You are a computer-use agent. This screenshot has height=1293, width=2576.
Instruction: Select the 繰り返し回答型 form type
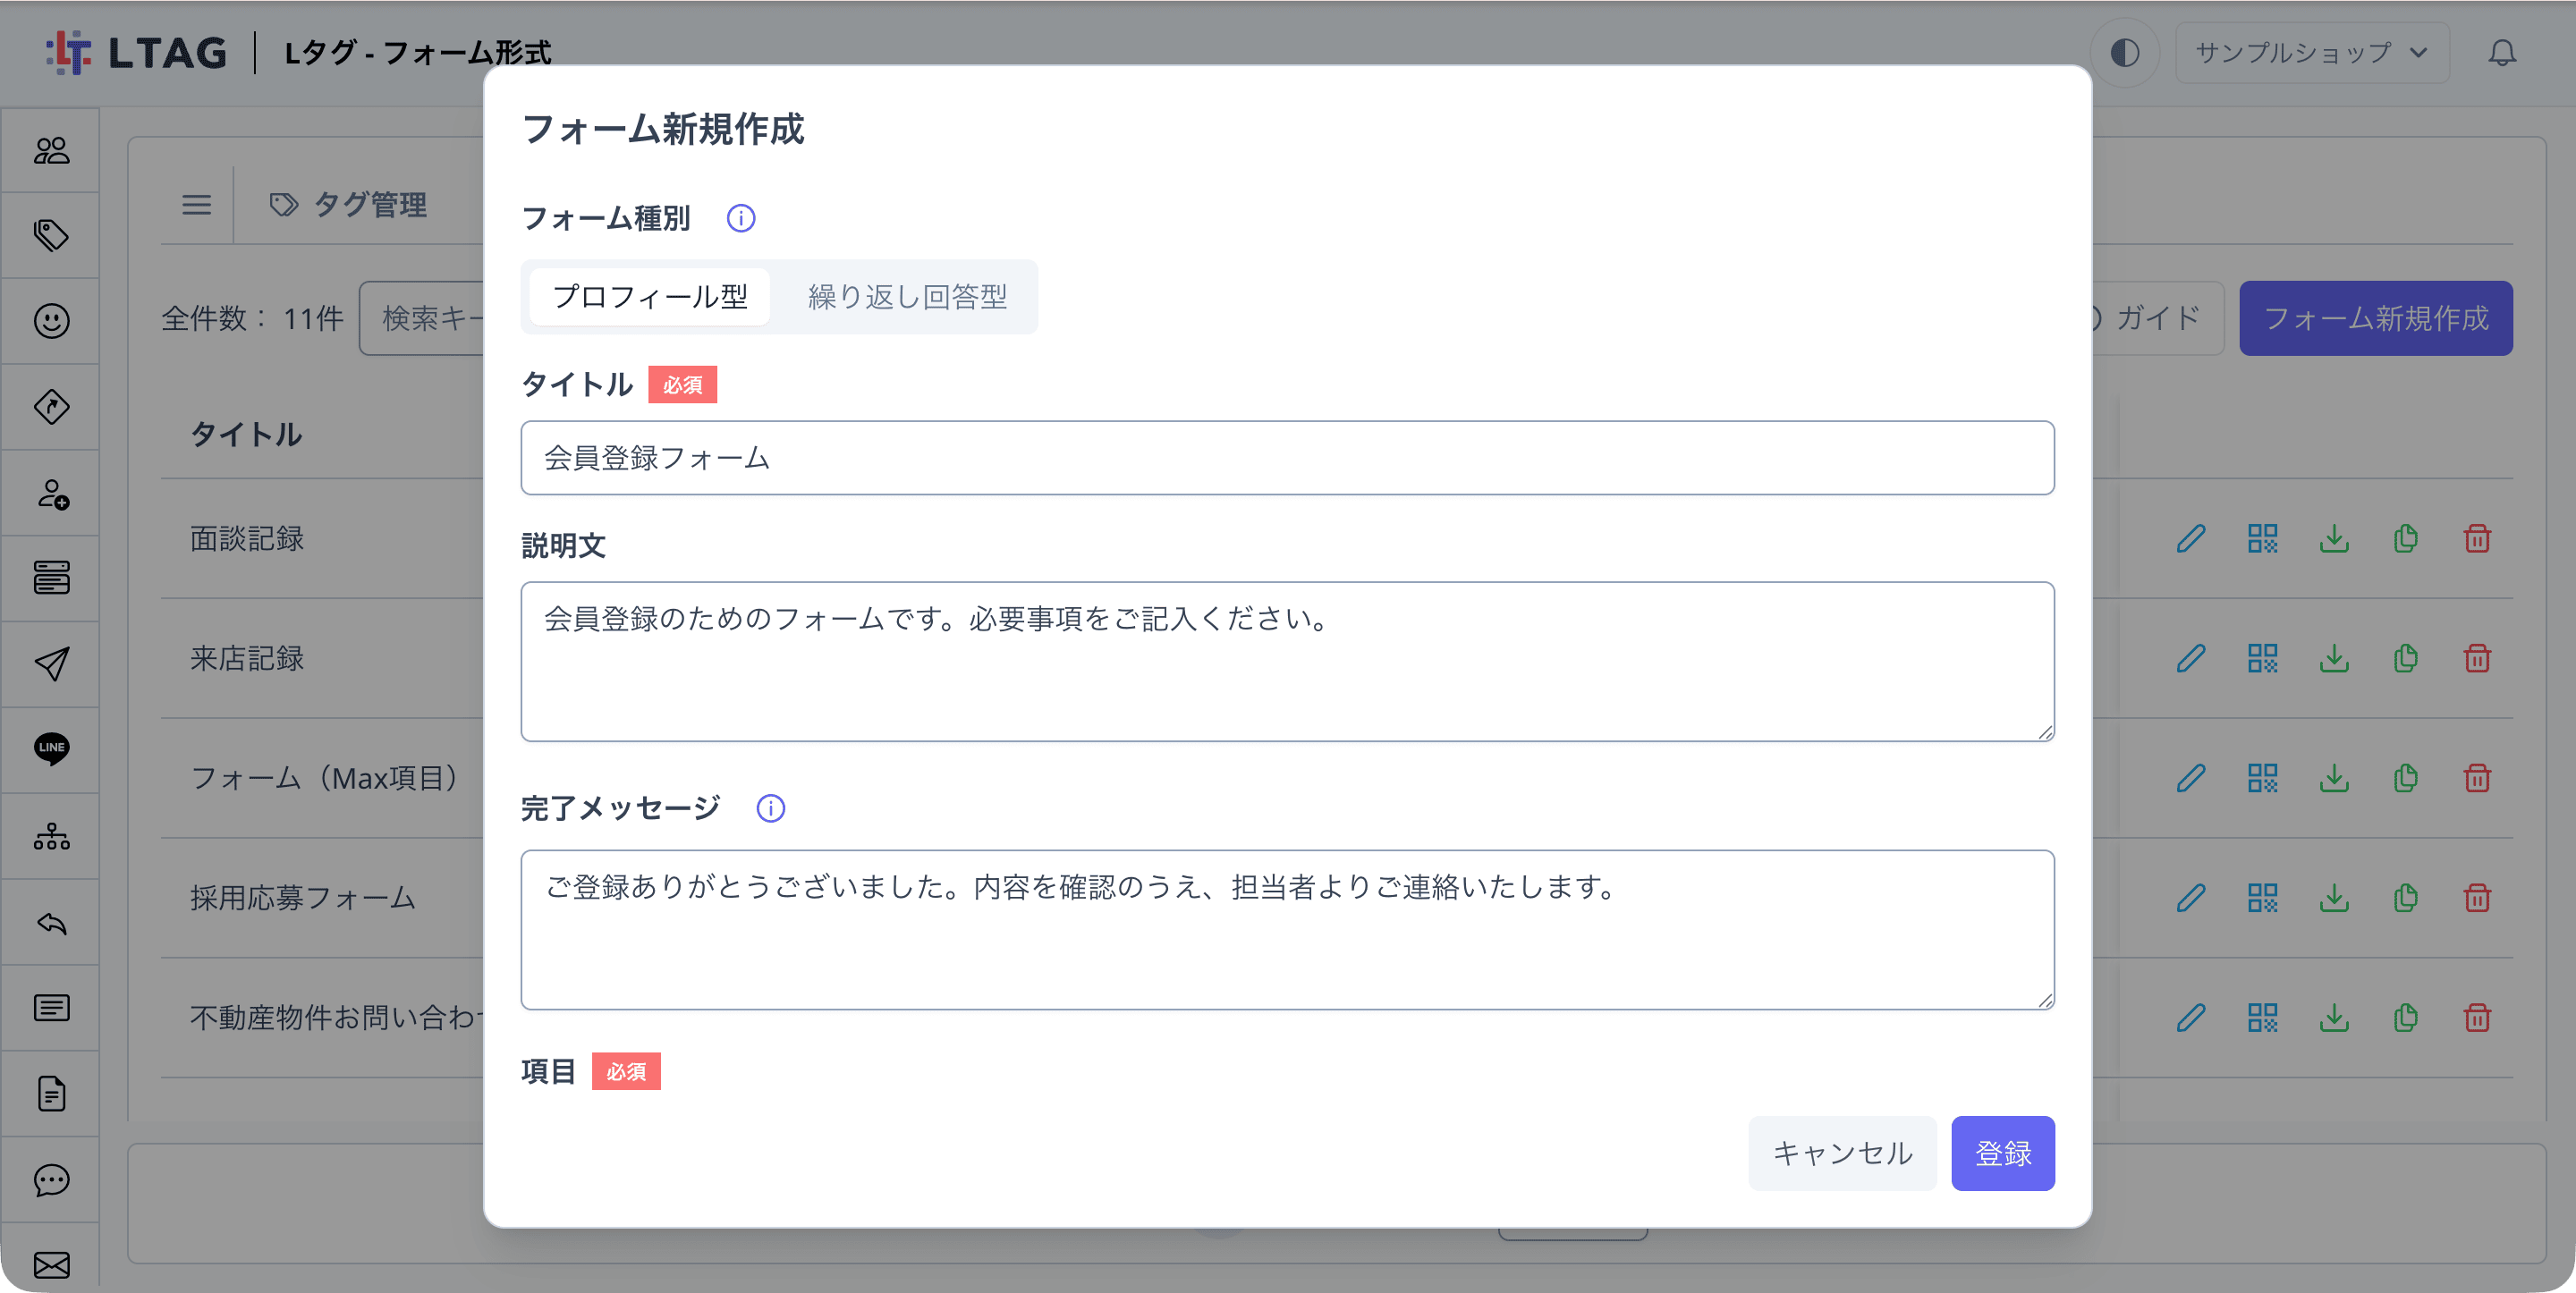click(908, 297)
